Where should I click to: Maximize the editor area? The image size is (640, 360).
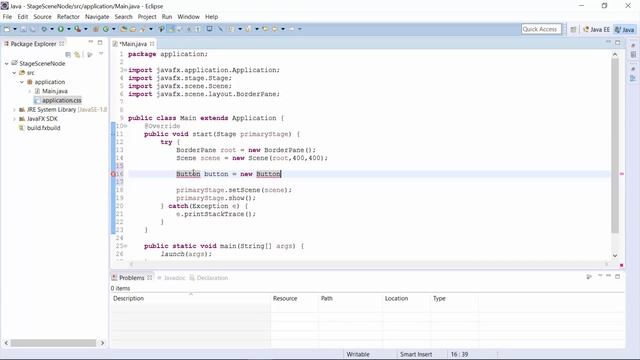[618, 42]
